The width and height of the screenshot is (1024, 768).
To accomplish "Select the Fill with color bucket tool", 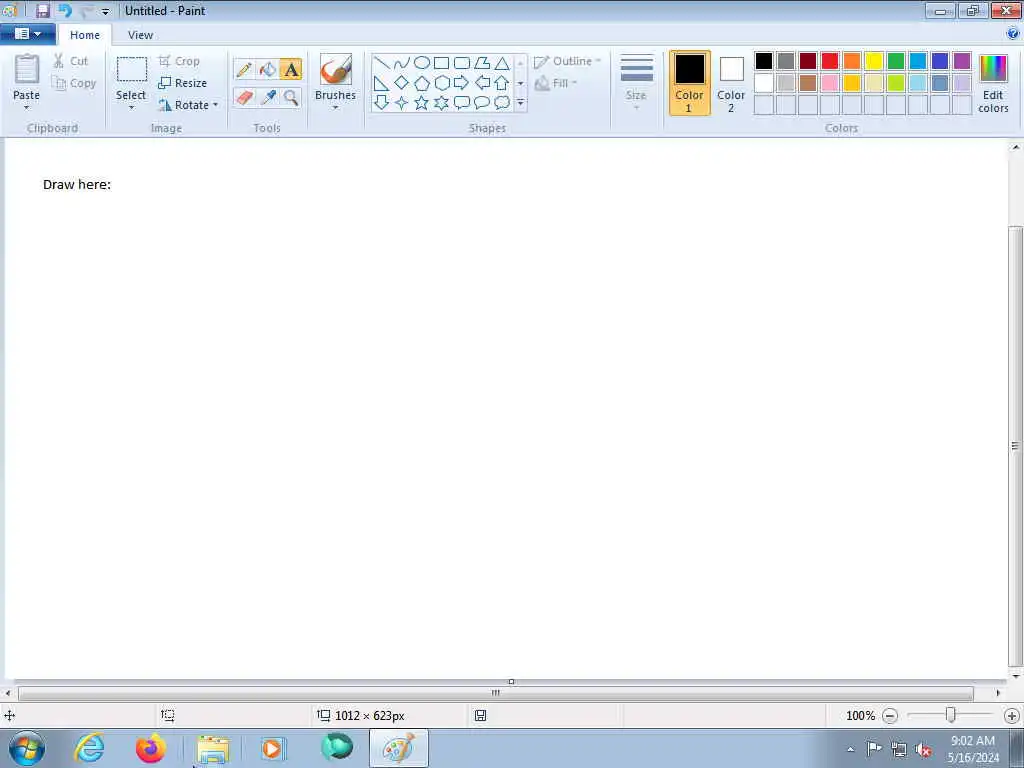I will click(x=268, y=69).
